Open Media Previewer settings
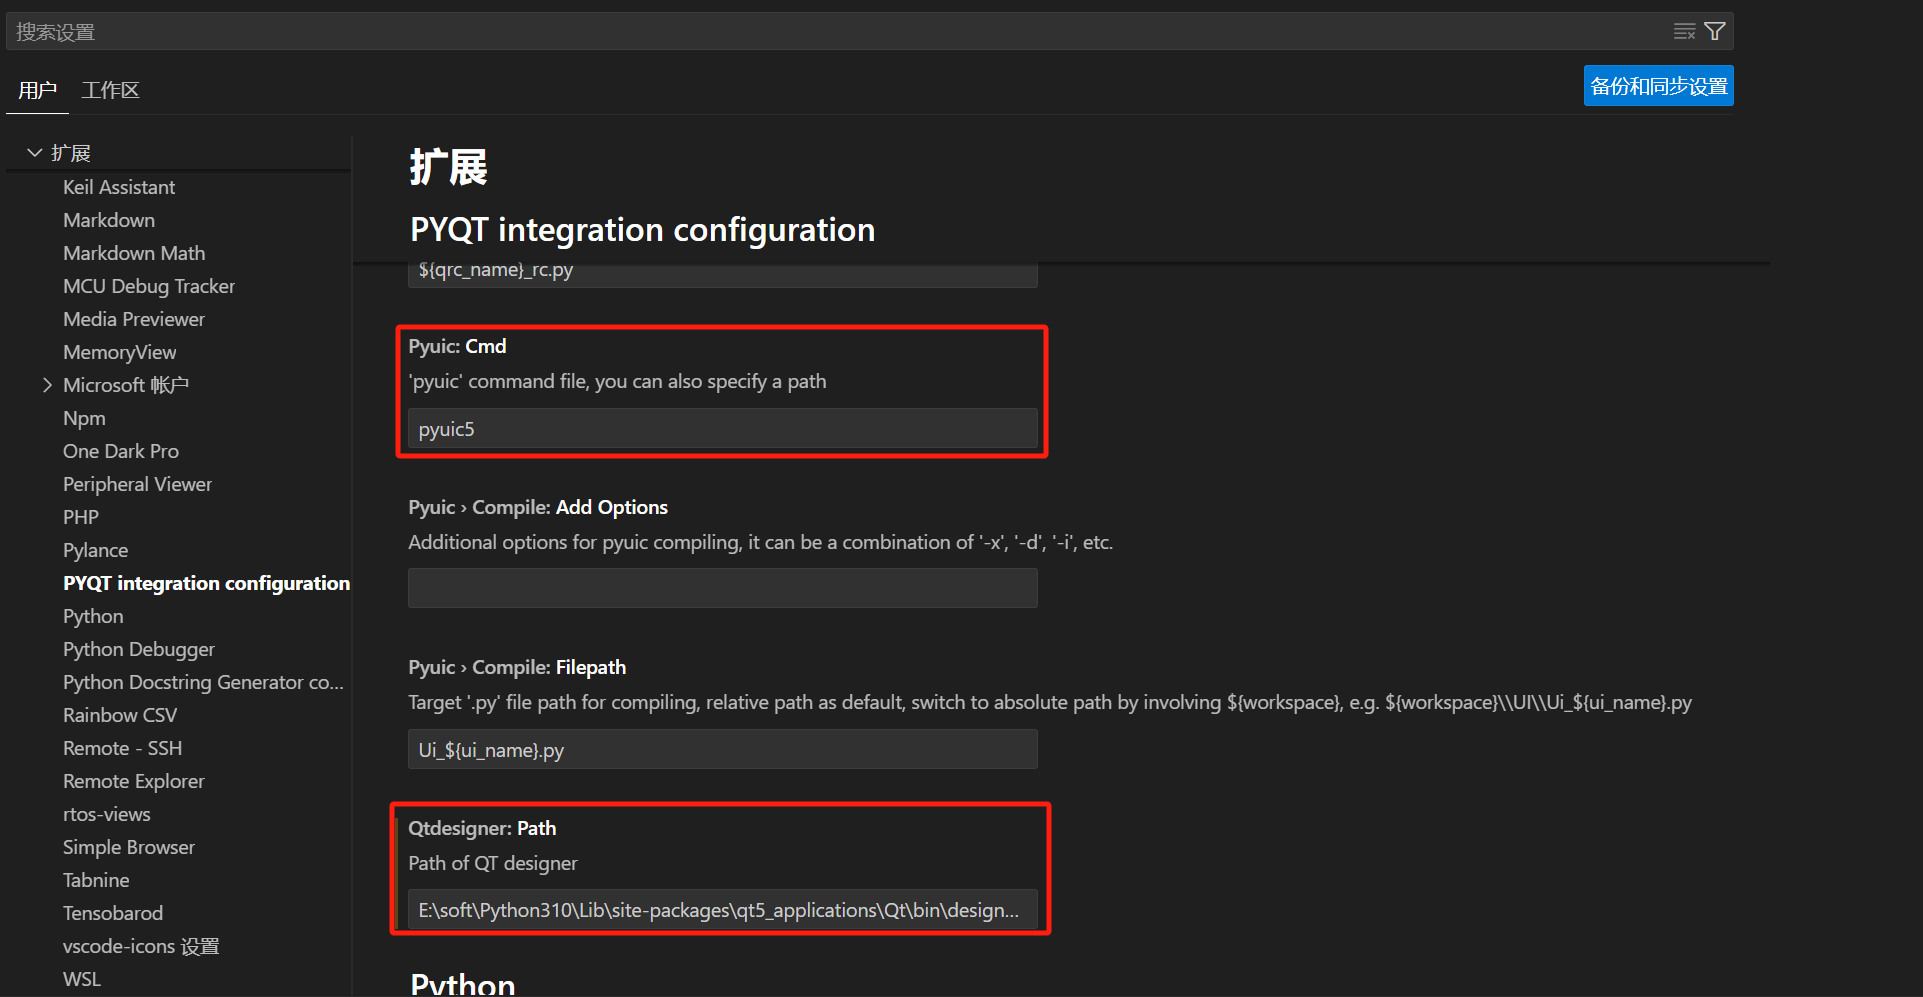The height and width of the screenshot is (997, 1923). click(x=134, y=319)
